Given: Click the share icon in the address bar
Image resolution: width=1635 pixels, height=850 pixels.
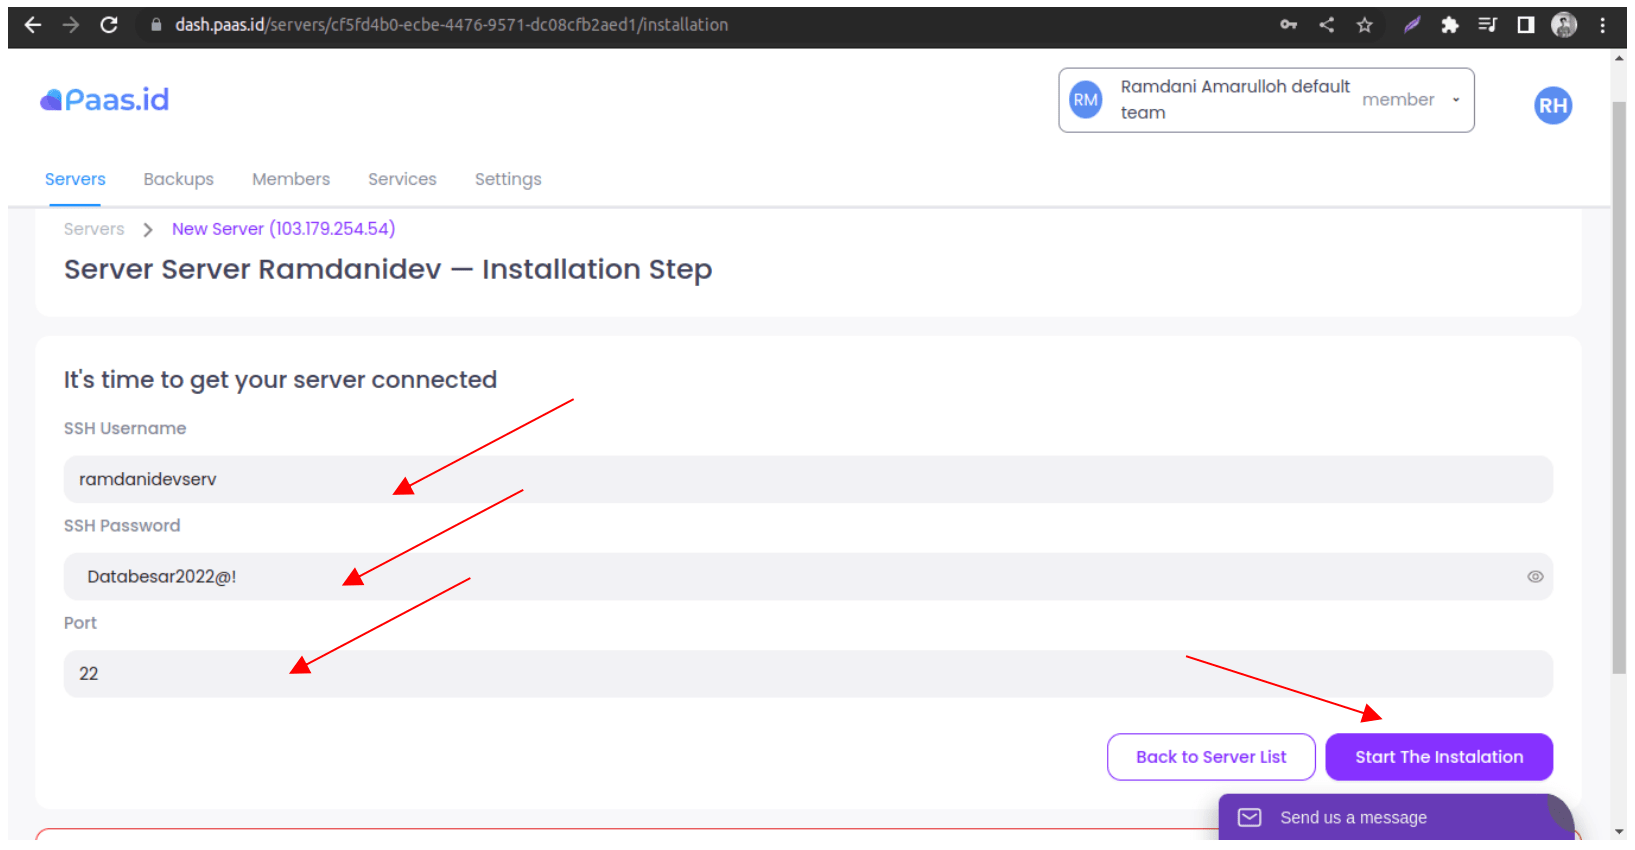Looking at the screenshot, I should coord(1326,25).
